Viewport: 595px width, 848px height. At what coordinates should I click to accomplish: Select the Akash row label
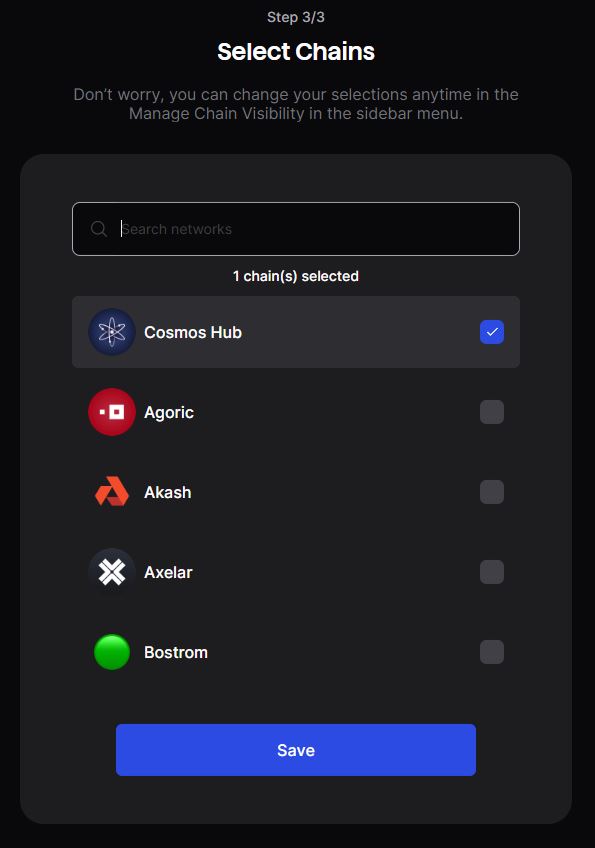[x=168, y=492]
